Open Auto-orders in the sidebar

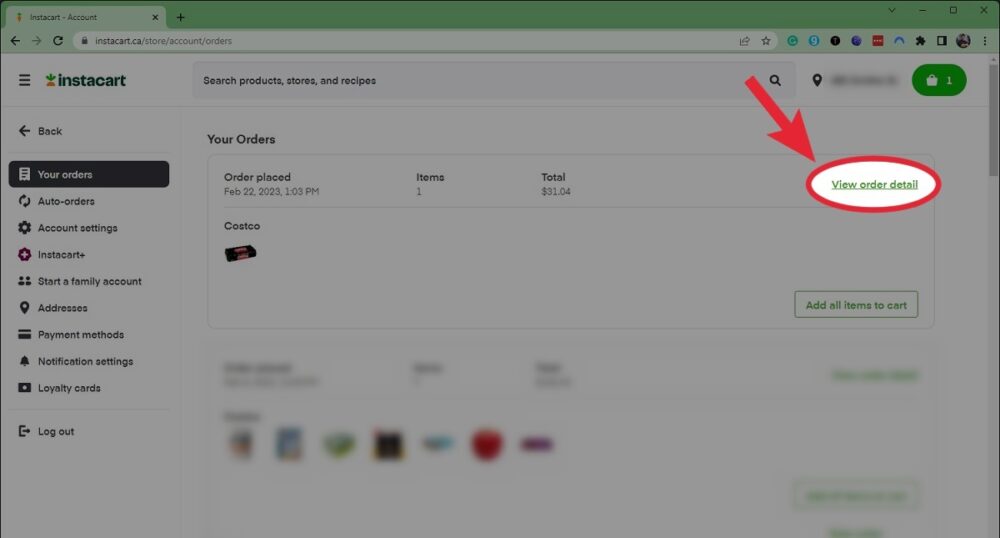click(65, 201)
